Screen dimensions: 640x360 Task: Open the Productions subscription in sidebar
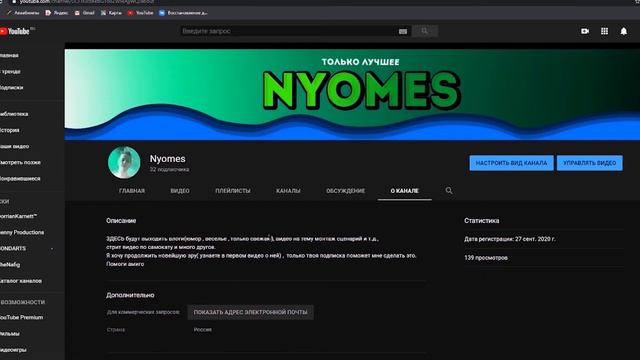coord(22,232)
